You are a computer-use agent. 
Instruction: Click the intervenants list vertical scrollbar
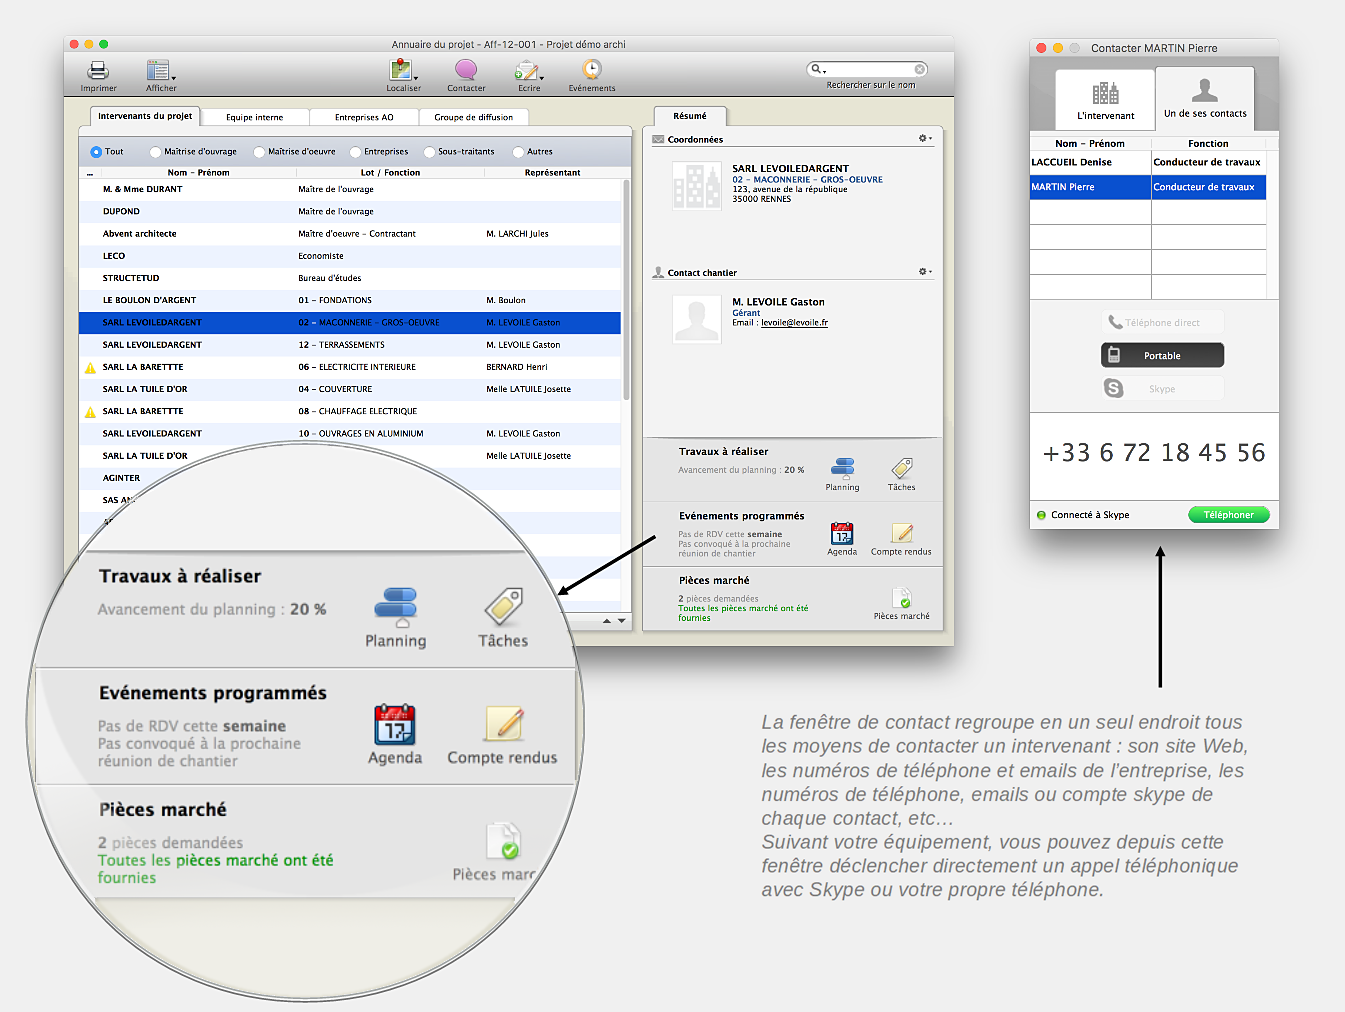click(626, 290)
